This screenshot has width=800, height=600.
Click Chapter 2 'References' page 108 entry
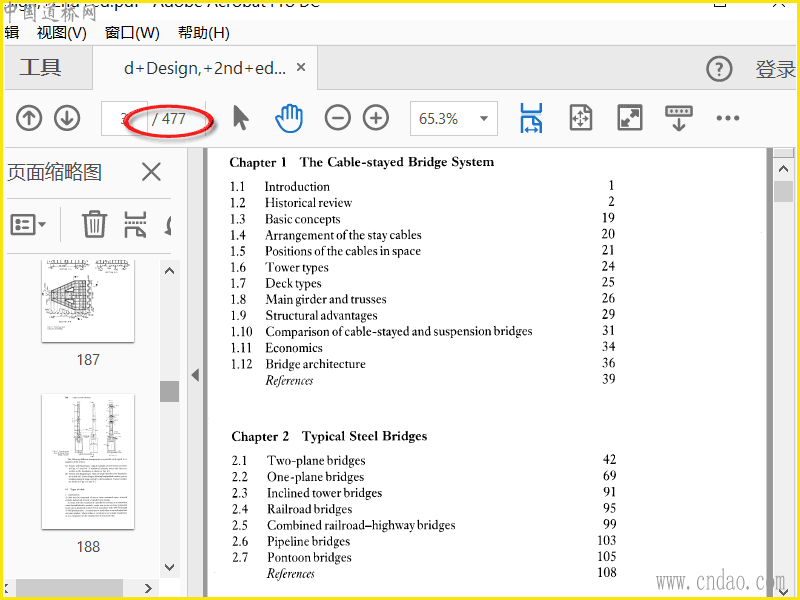click(x=291, y=574)
